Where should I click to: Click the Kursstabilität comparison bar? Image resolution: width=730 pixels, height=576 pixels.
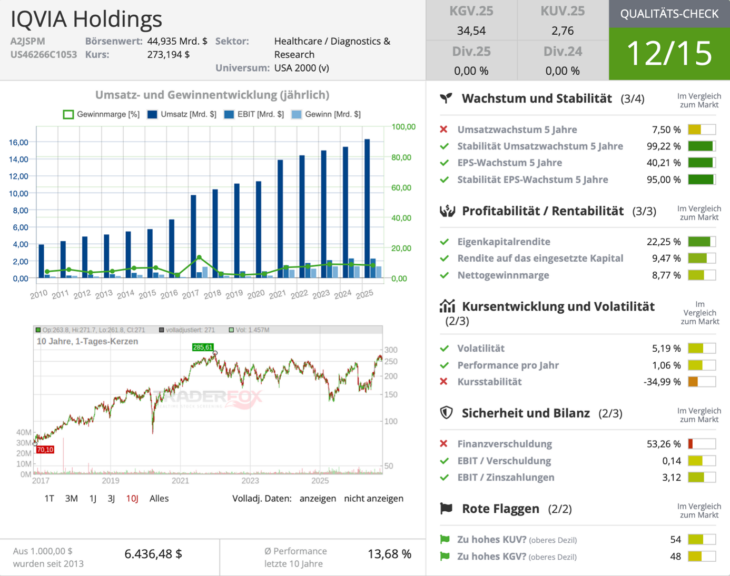tap(702, 381)
